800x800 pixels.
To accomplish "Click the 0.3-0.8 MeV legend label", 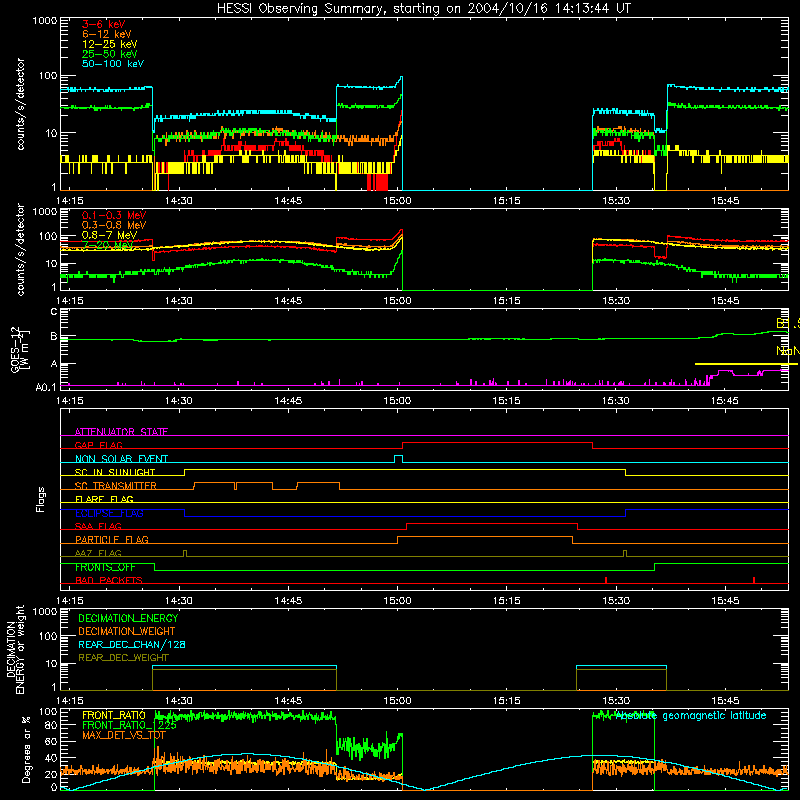I will pos(113,225).
